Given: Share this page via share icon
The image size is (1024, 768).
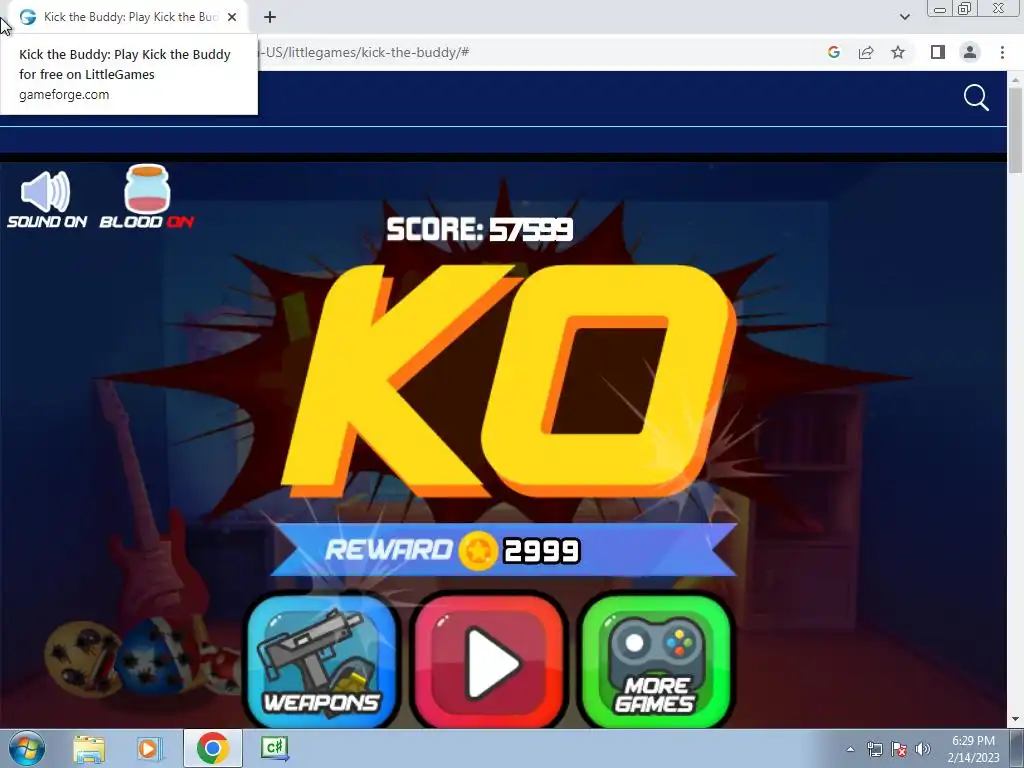Looking at the screenshot, I should (x=866, y=52).
